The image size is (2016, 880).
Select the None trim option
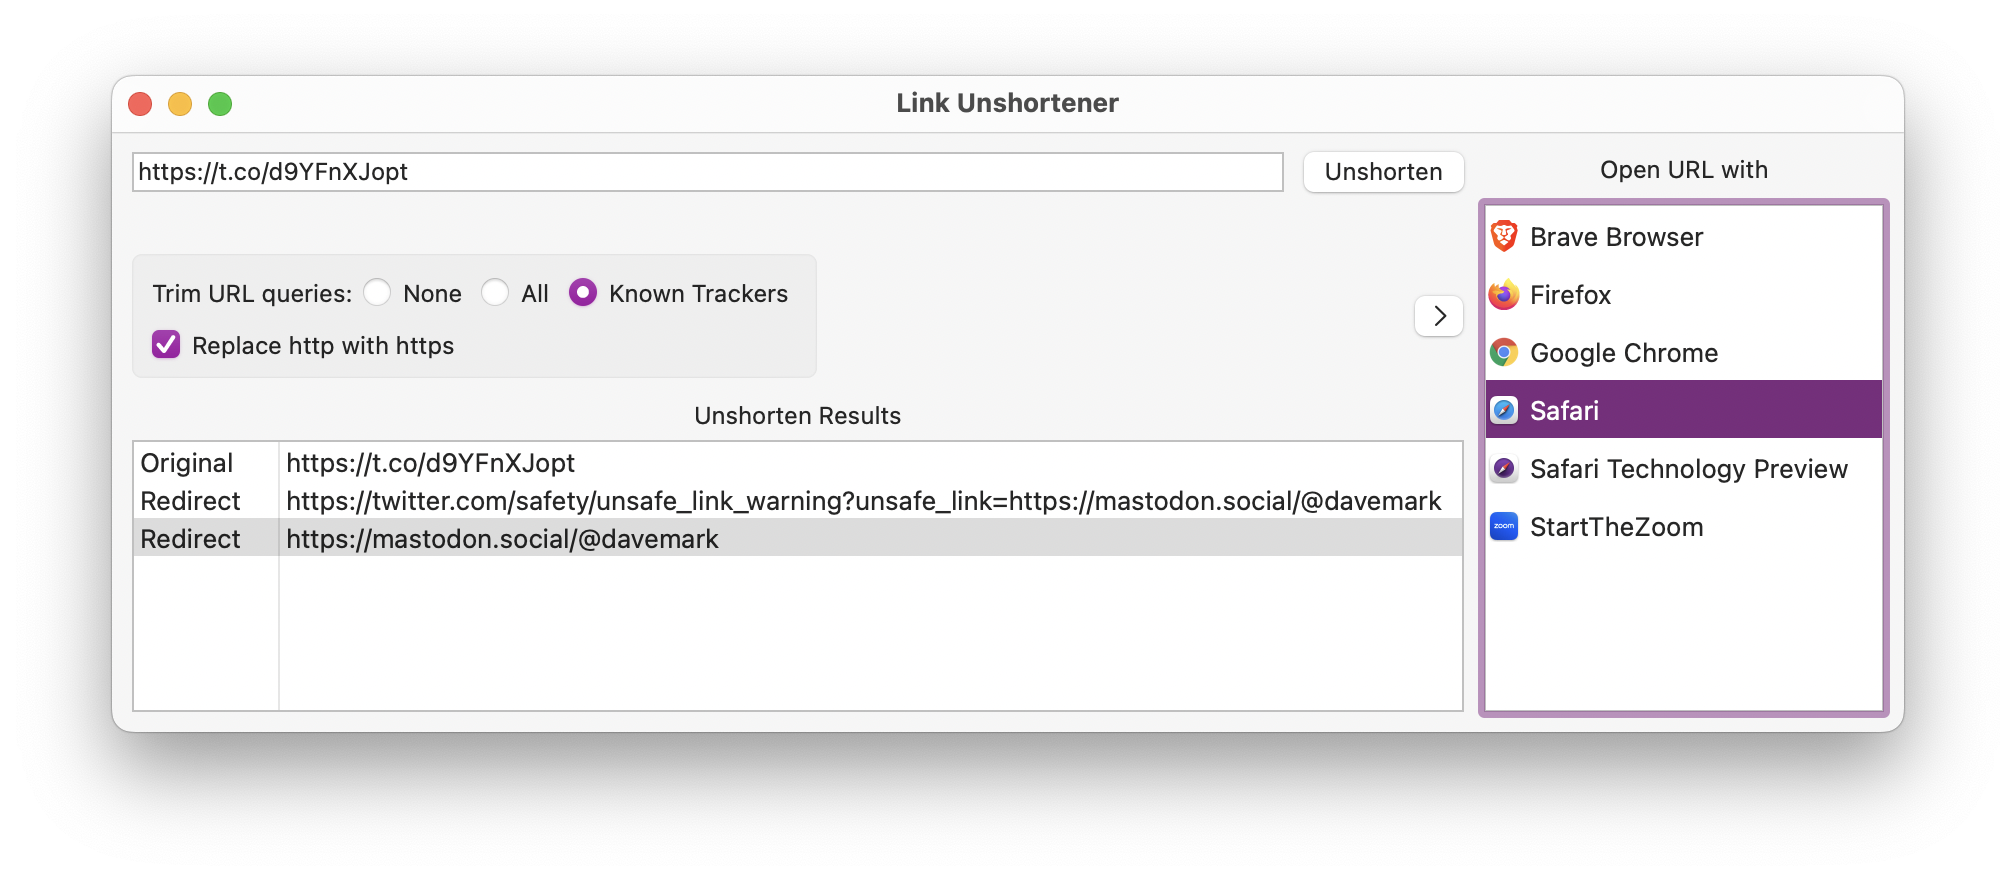(377, 292)
